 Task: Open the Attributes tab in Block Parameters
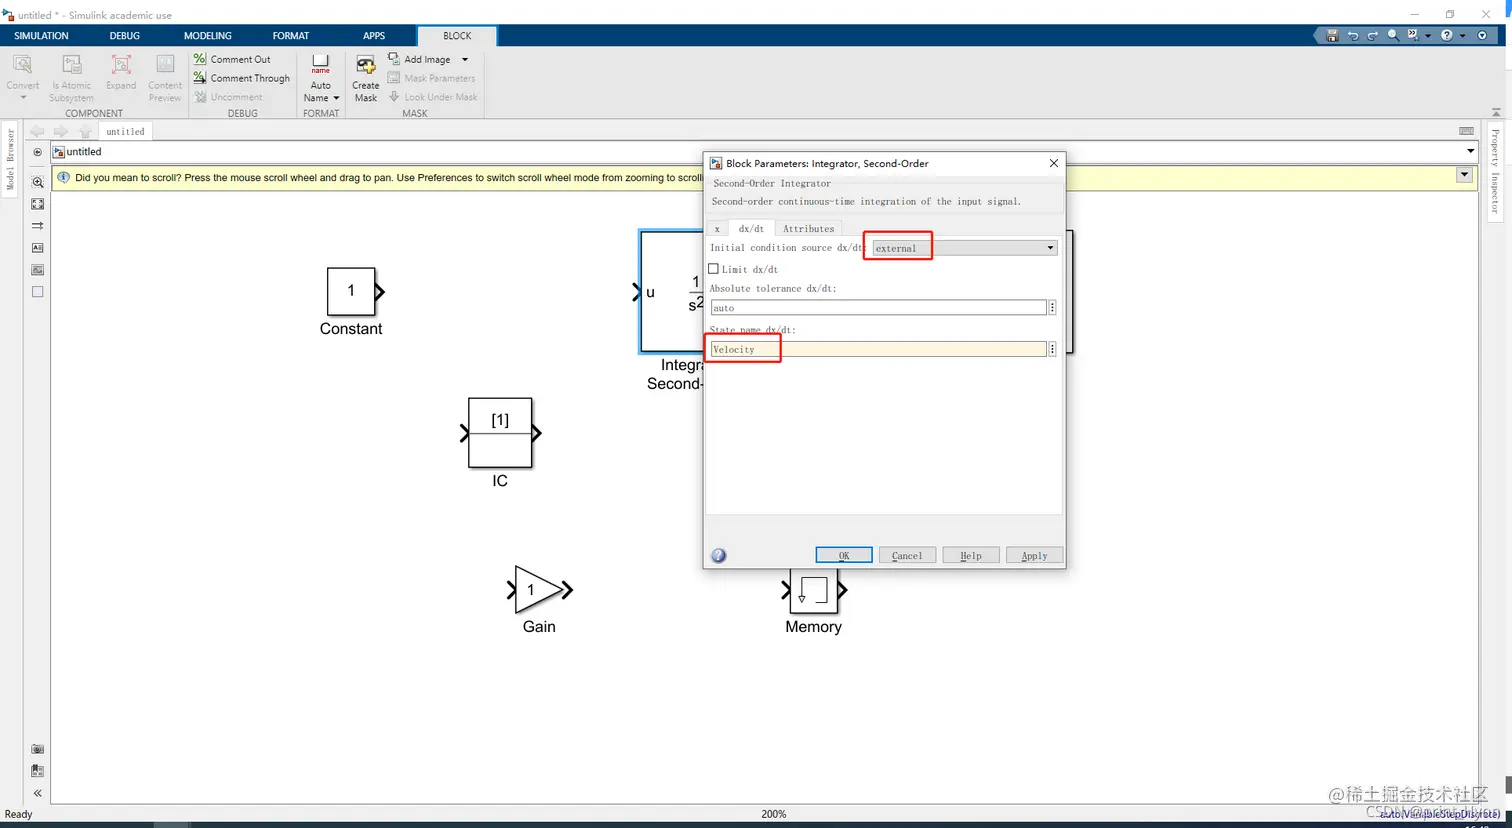(x=808, y=229)
